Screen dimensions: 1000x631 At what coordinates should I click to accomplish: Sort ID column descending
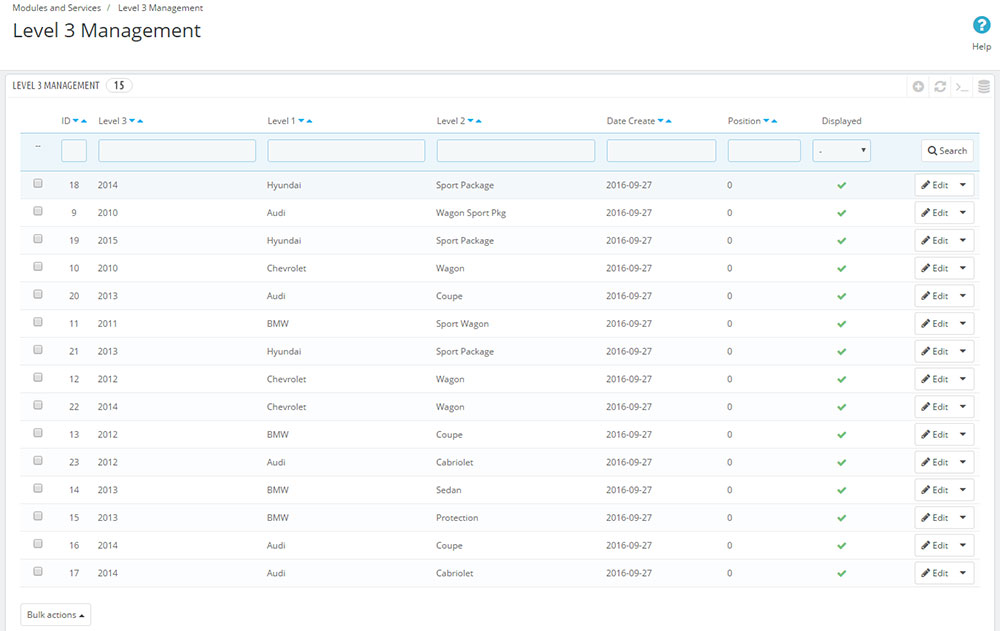(75, 121)
